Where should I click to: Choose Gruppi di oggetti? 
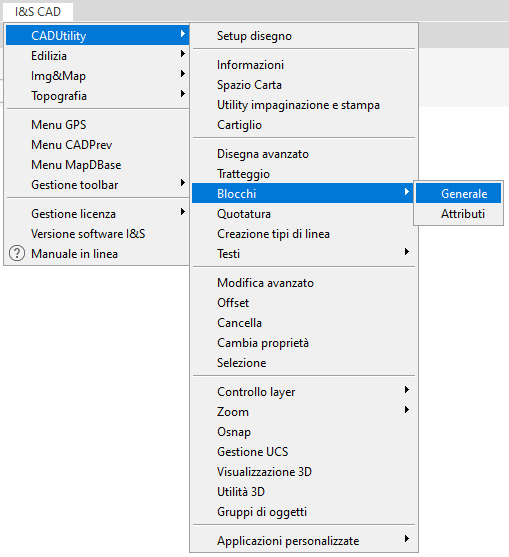click(x=303, y=512)
